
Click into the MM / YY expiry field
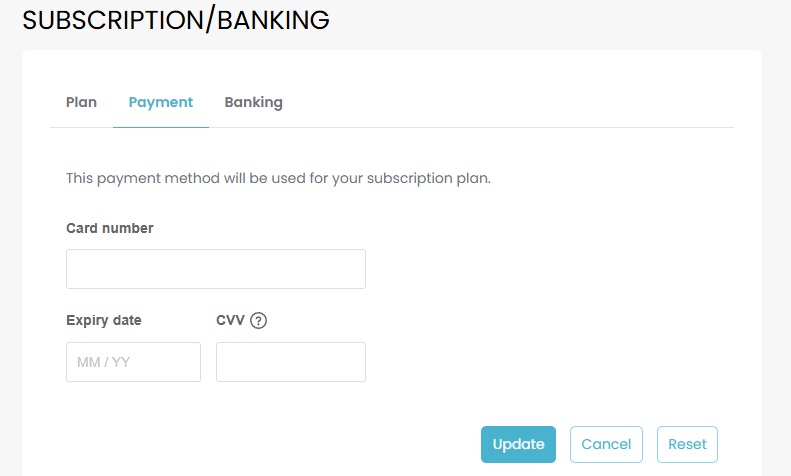click(x=133, y=362)
